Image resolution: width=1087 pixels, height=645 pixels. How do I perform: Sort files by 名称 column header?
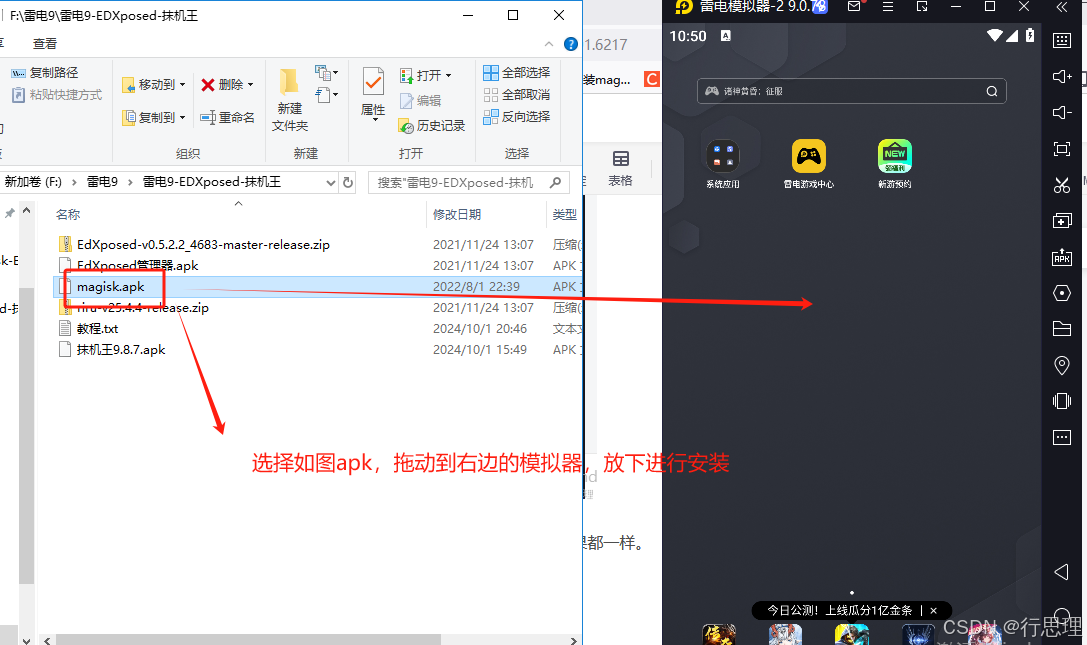click(68, 215)
